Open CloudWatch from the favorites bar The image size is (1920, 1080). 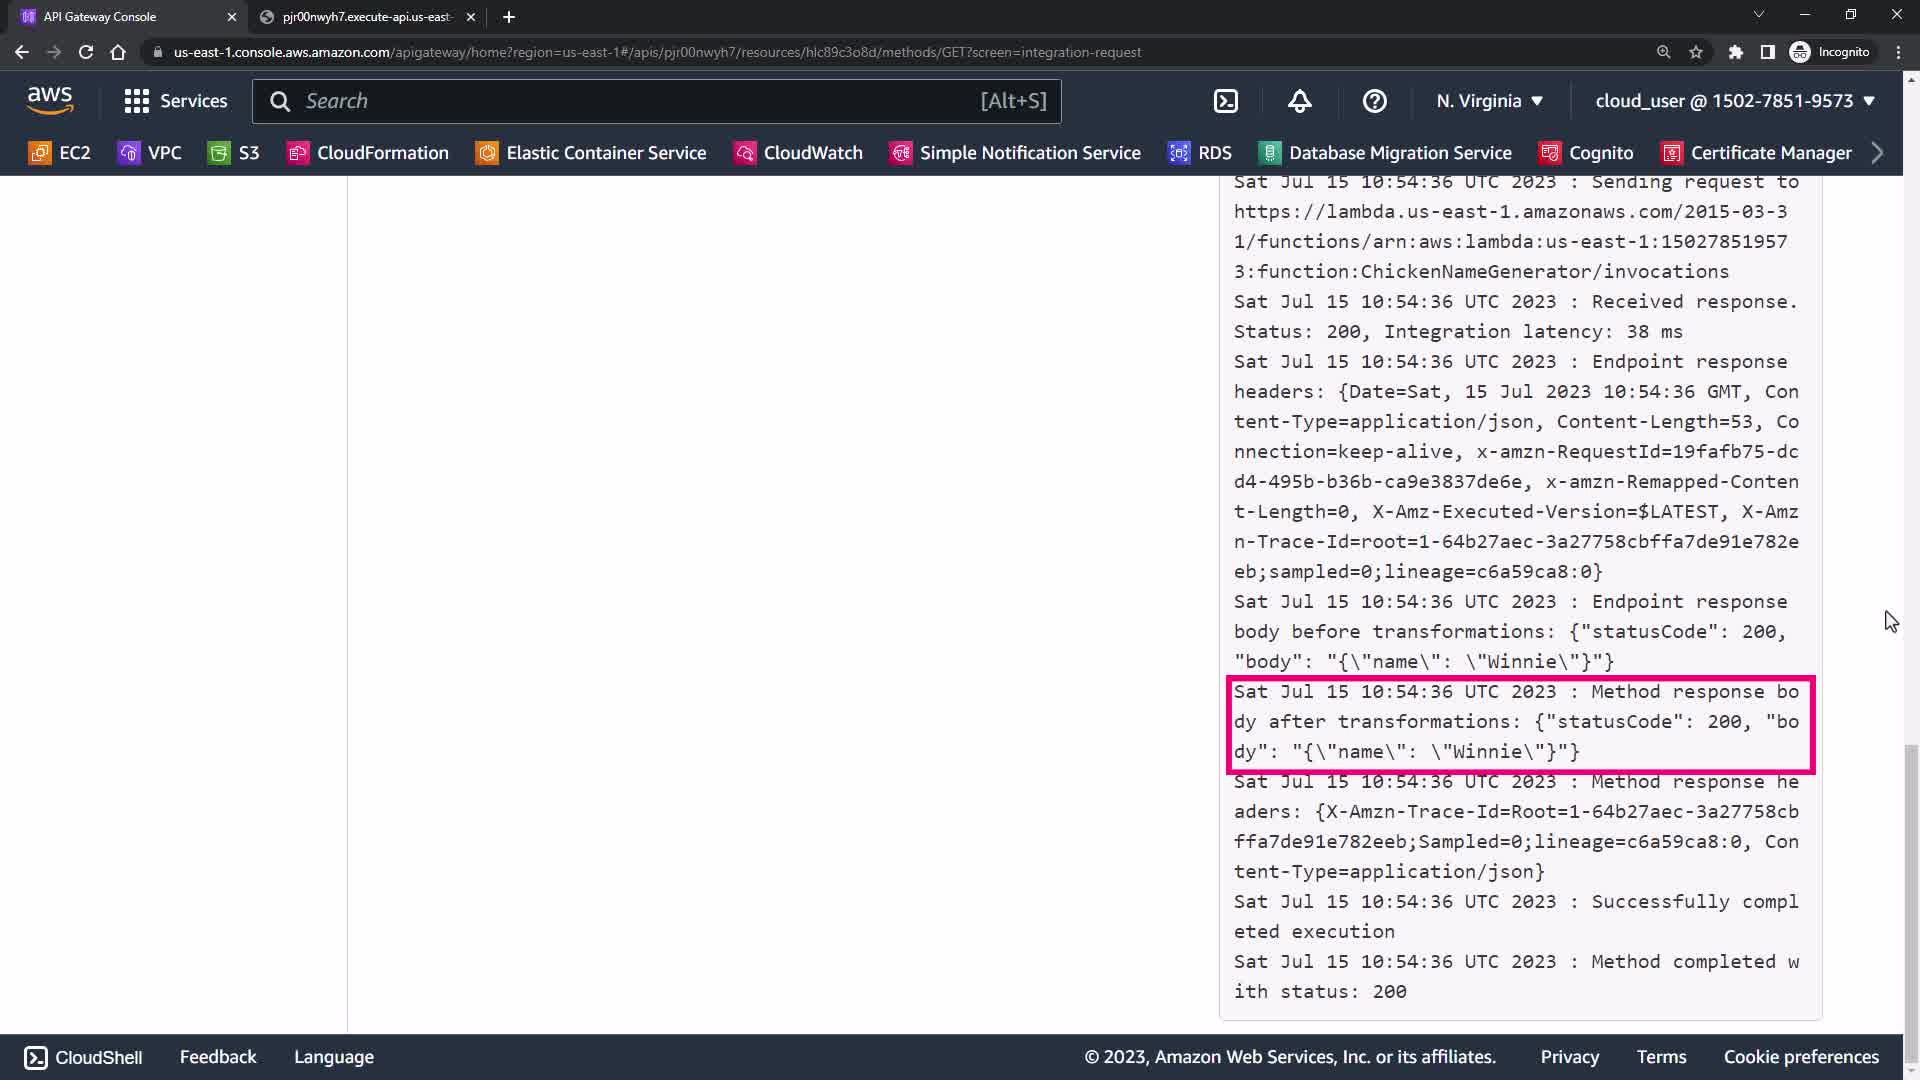tap(798, 153)
